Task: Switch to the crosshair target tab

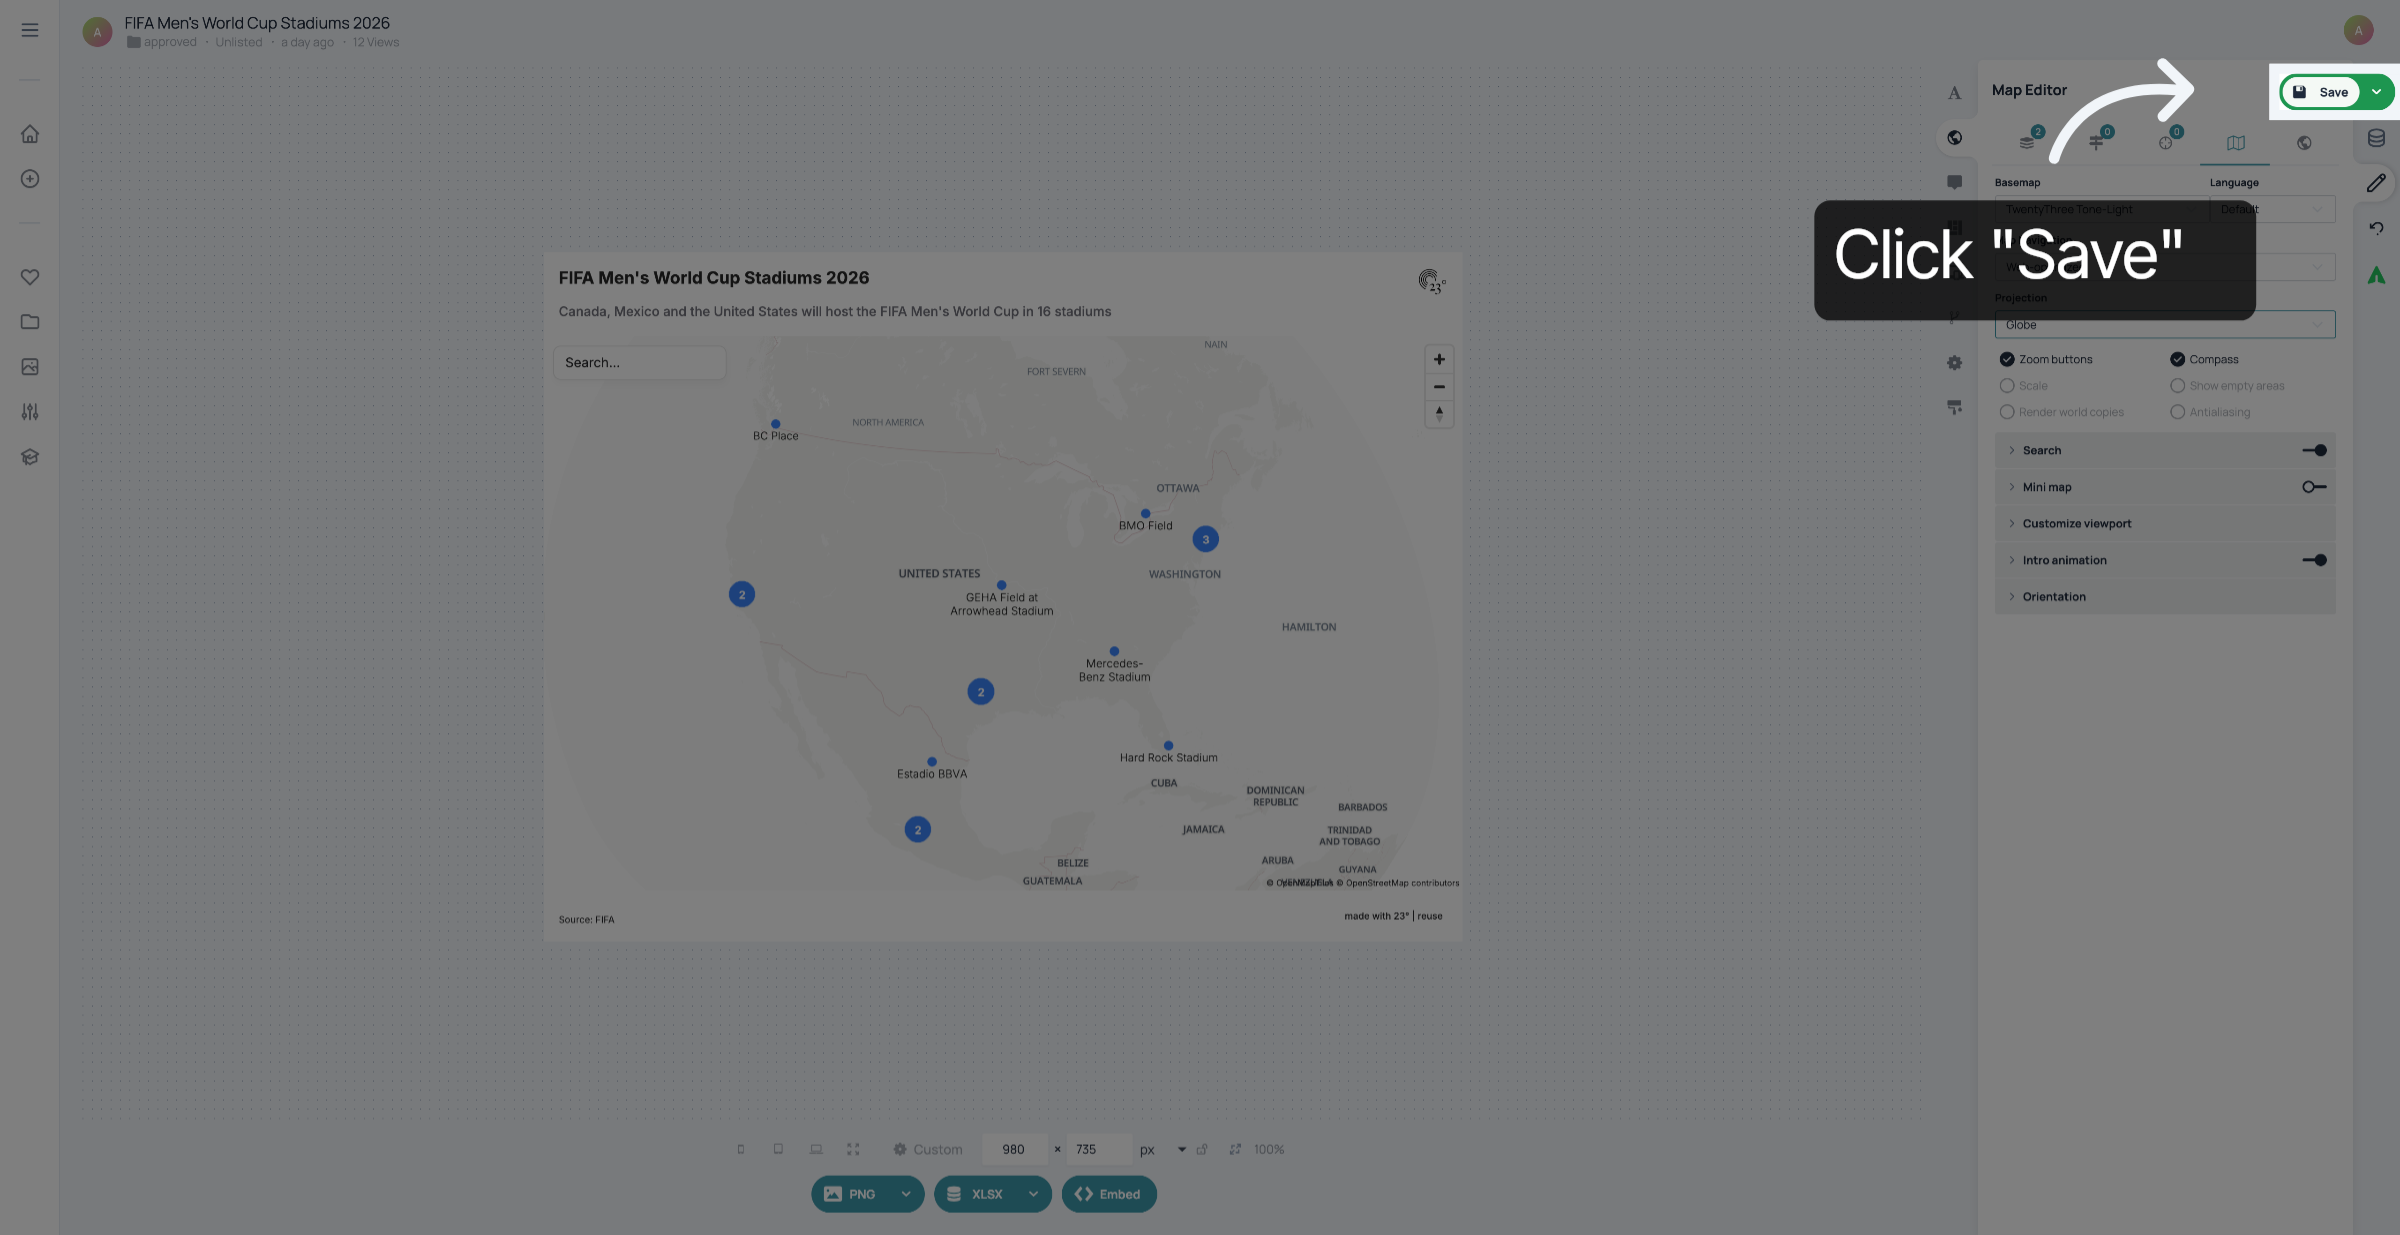Action: [2167, 141]
